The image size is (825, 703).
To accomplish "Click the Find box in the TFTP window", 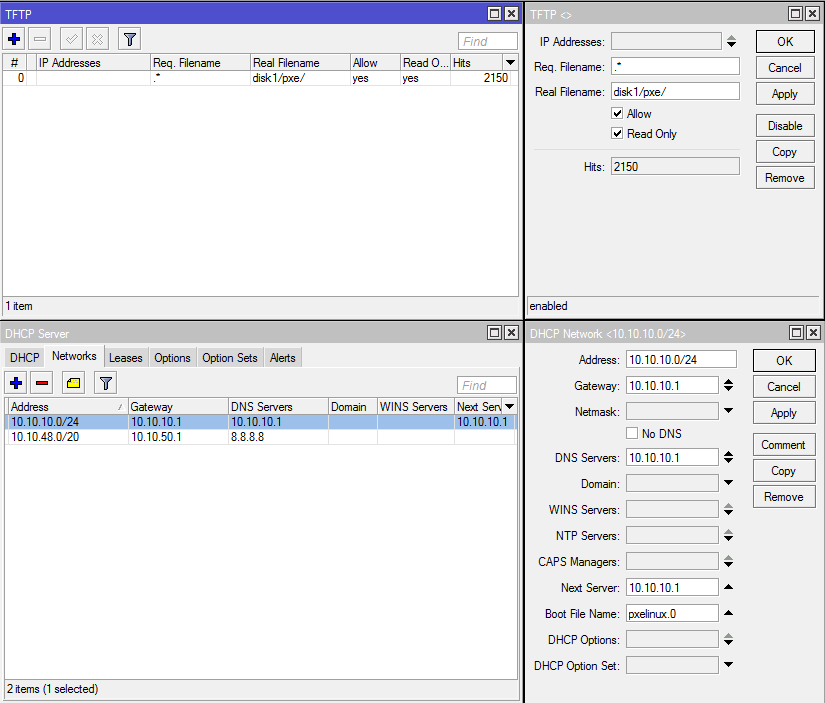I will pyautogui.click(x=488, y=41).
